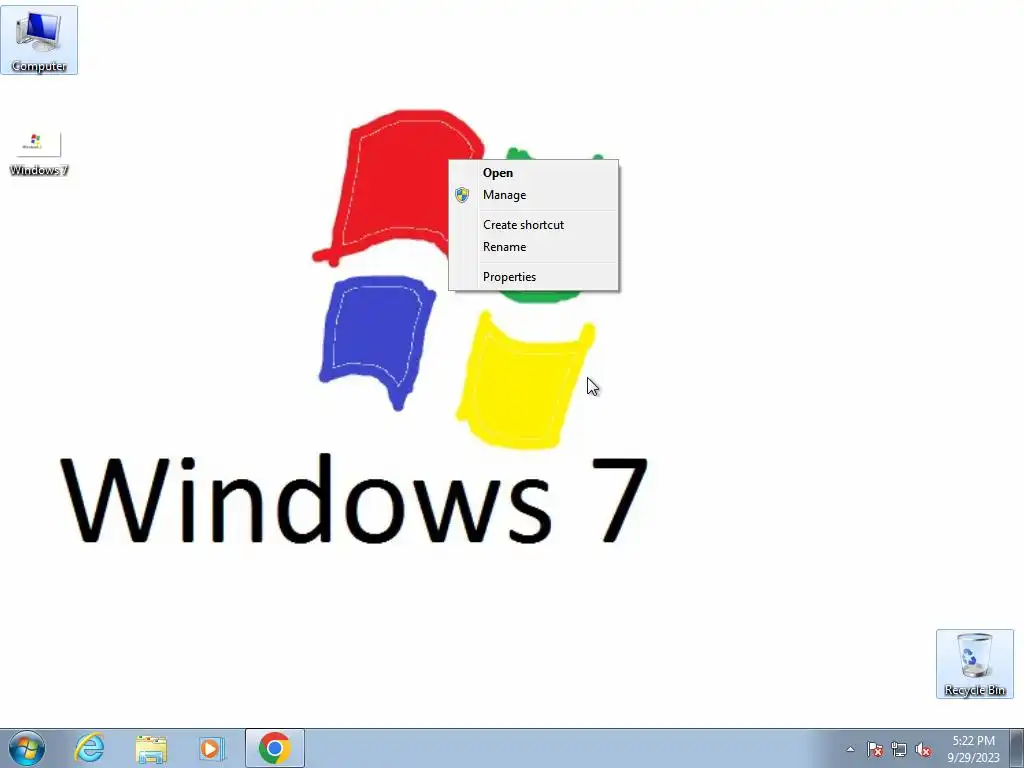
Task: Choose Properties in the context menu
Action: point(534,277)
